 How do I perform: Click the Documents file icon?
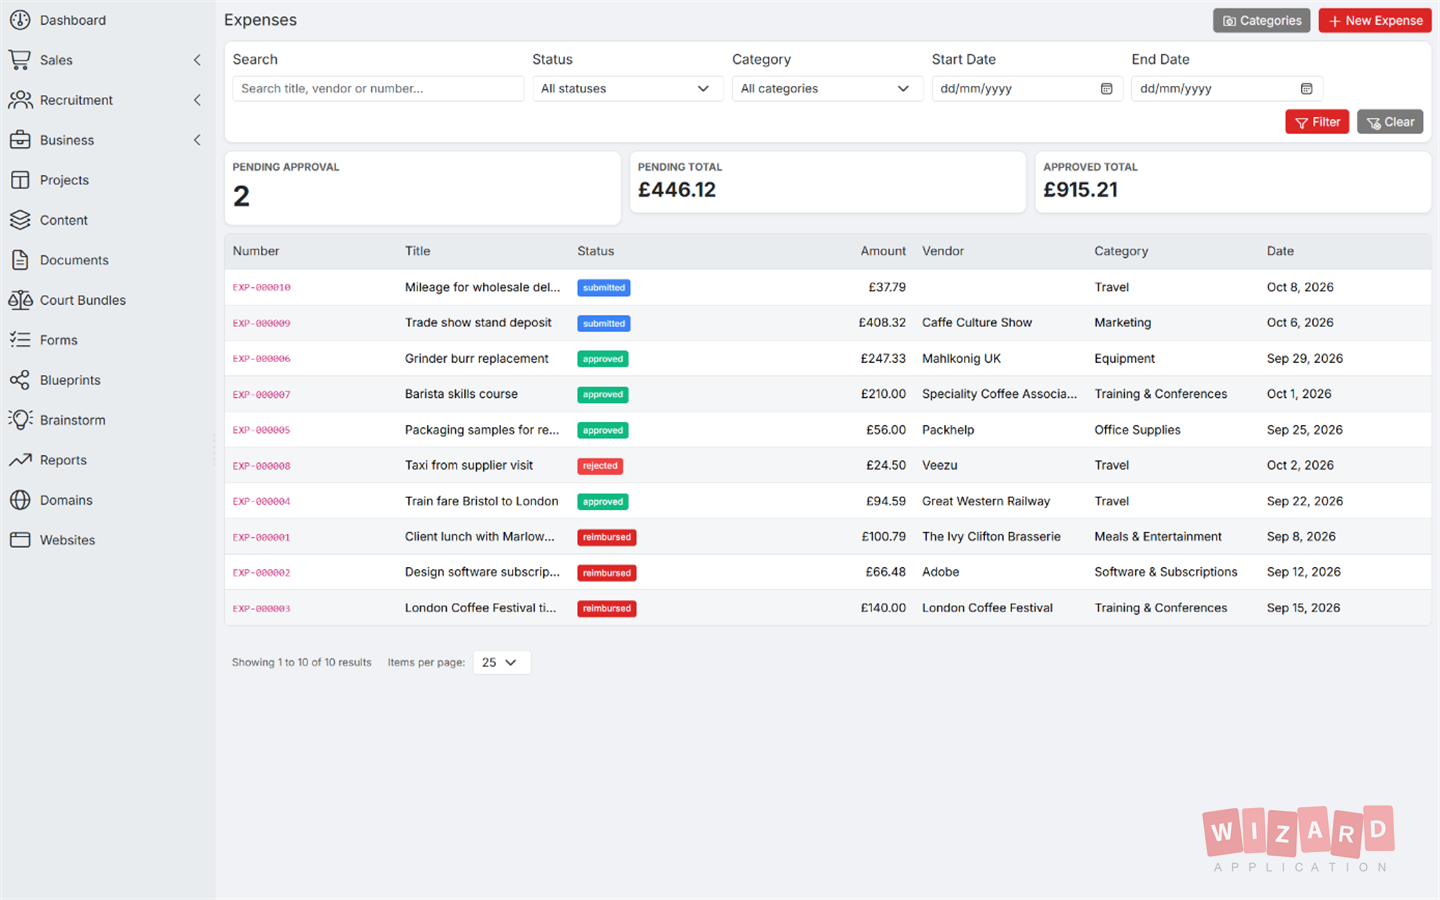pos(20,260)
